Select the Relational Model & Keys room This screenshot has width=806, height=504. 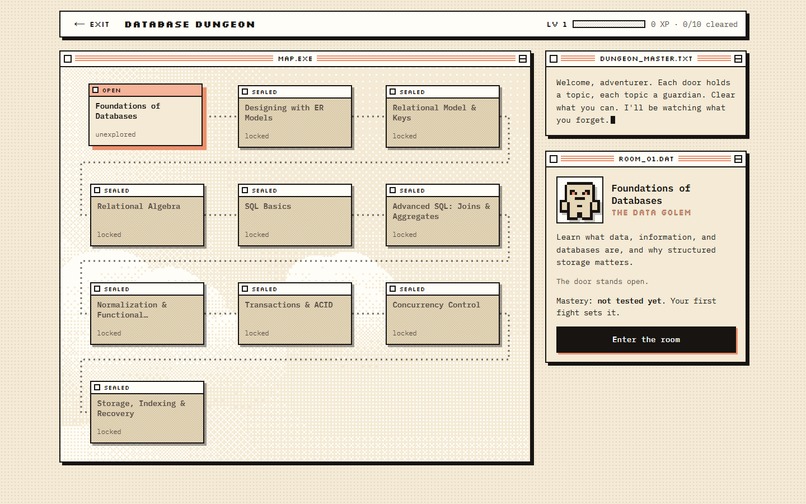(443, 117)
